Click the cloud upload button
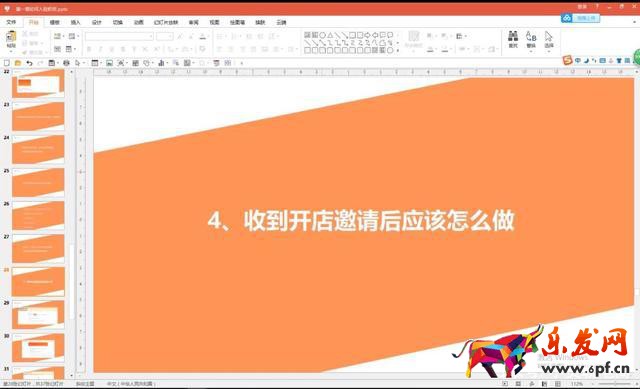This screenshot has width=640, height=389. tap(580, 18)
